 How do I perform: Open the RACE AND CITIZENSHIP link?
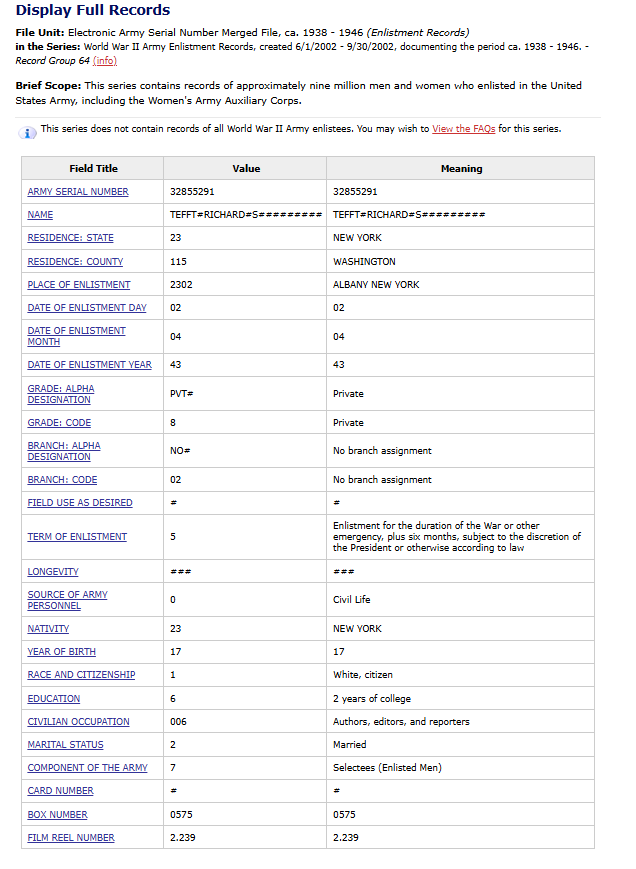click(81, 675)
